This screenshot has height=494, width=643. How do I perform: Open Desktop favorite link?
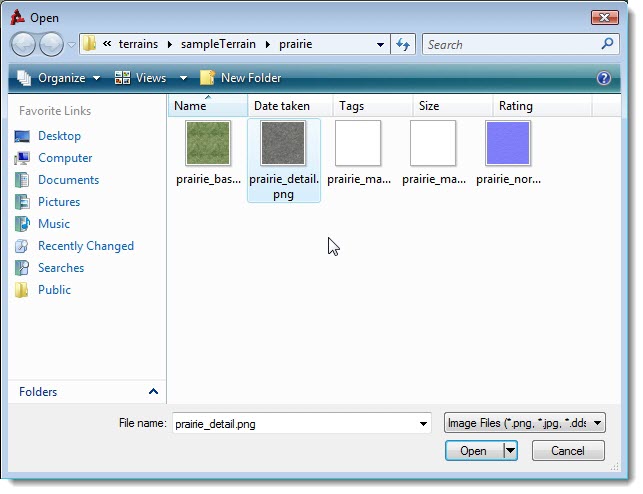pyautogui.click(x=59, y=136)
